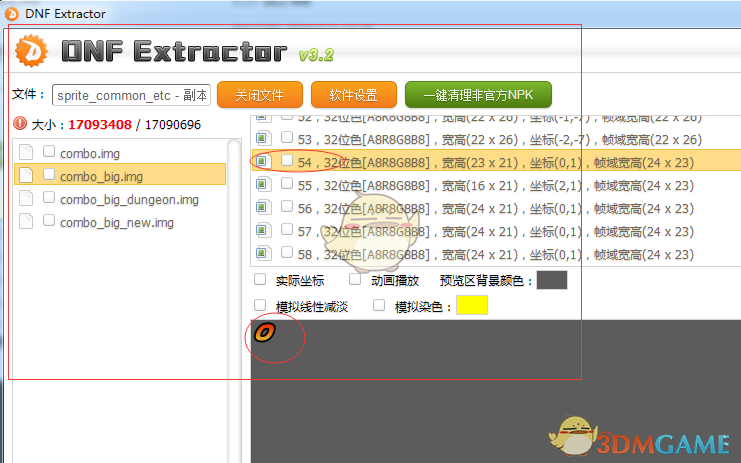Click the orange zero sprite preview
The image size is (741, 463).
tap(265, 332)
